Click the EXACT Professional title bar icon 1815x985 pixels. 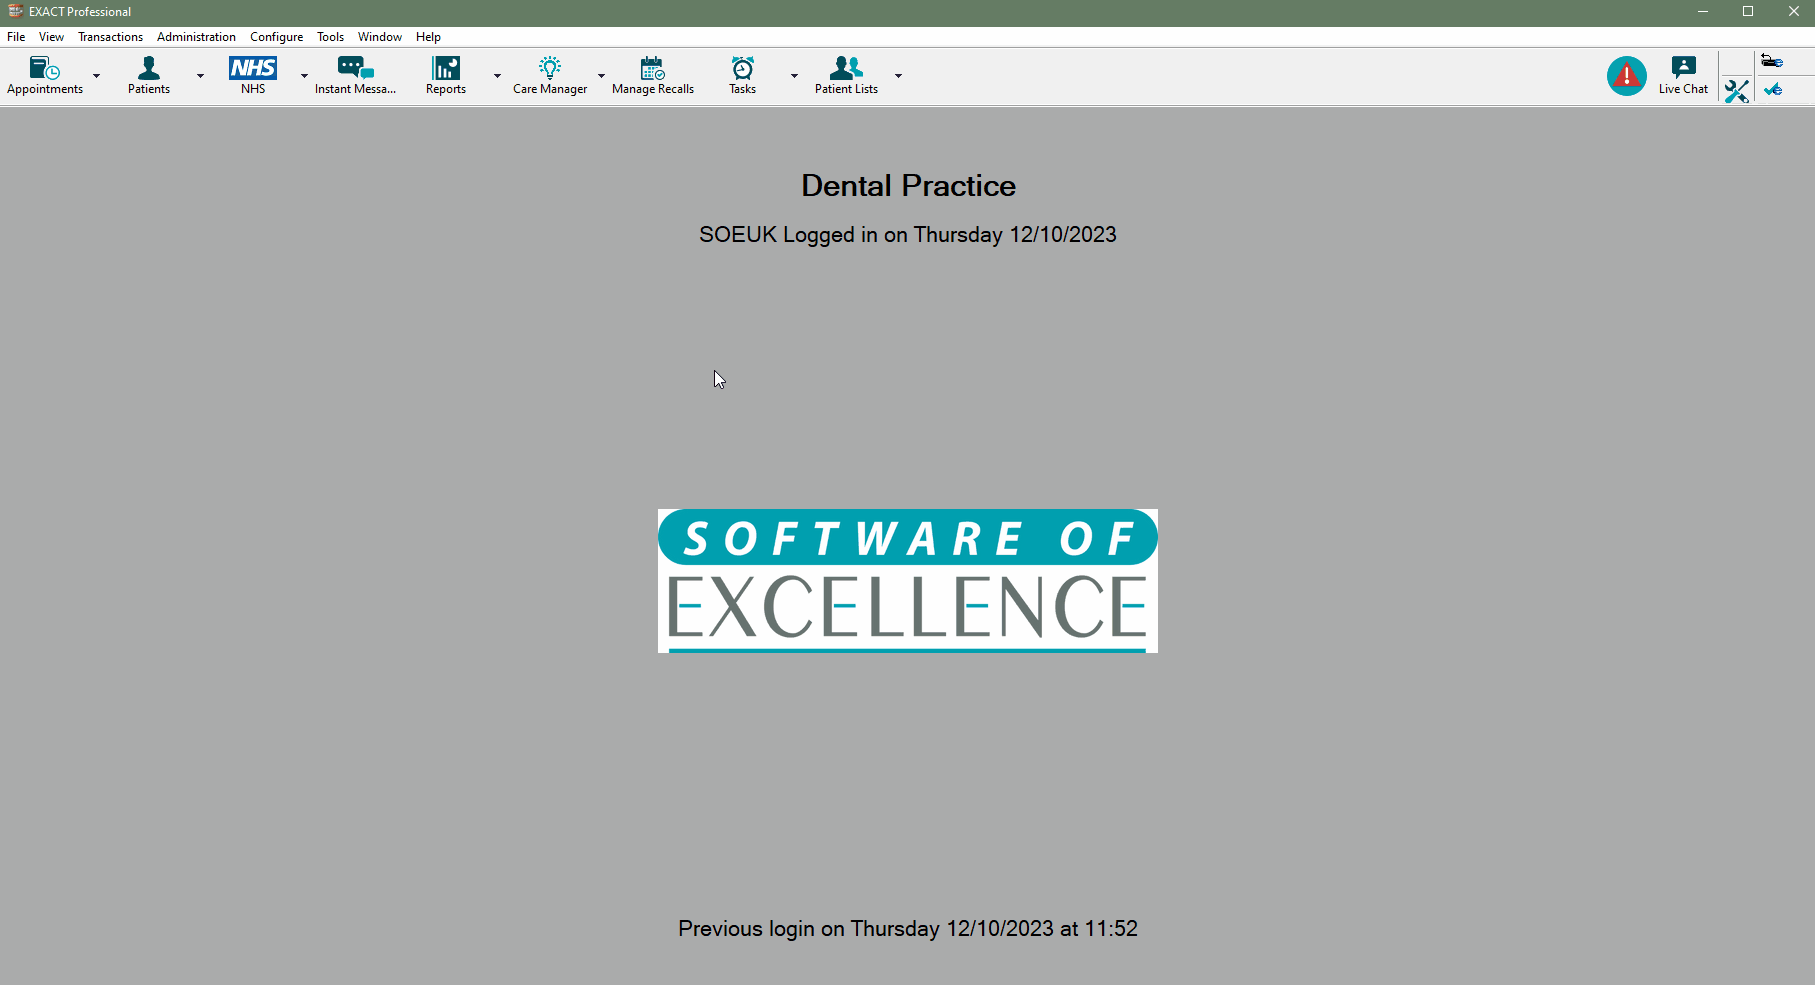point(15,11)
